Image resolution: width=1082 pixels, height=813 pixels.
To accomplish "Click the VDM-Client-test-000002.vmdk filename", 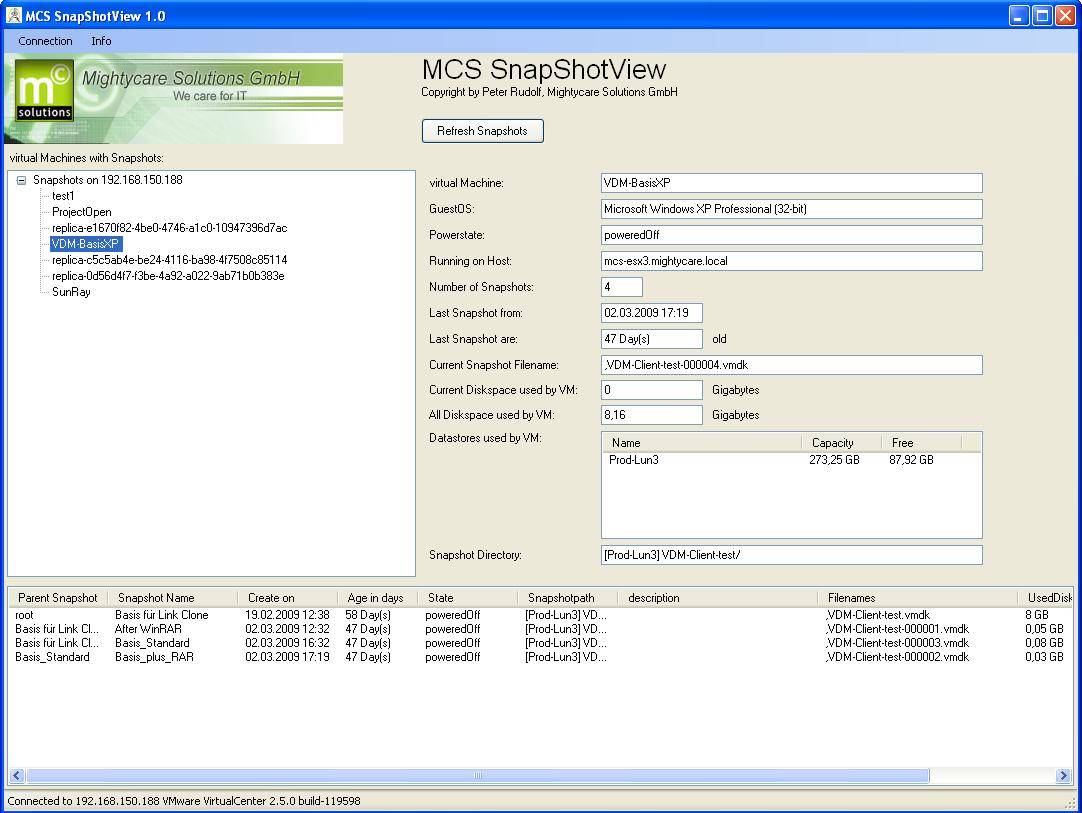I will pyautogui.click(x=897, y=657).
